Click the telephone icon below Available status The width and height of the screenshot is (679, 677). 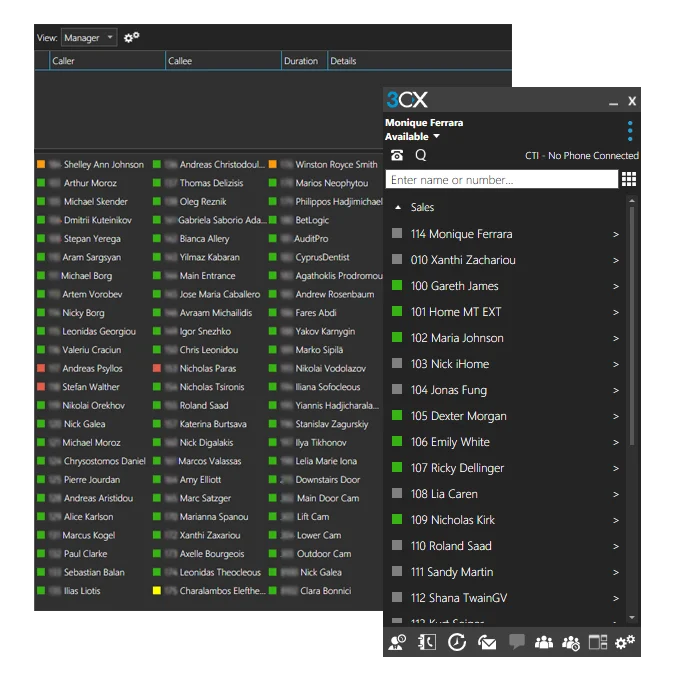tap(397, 155)
